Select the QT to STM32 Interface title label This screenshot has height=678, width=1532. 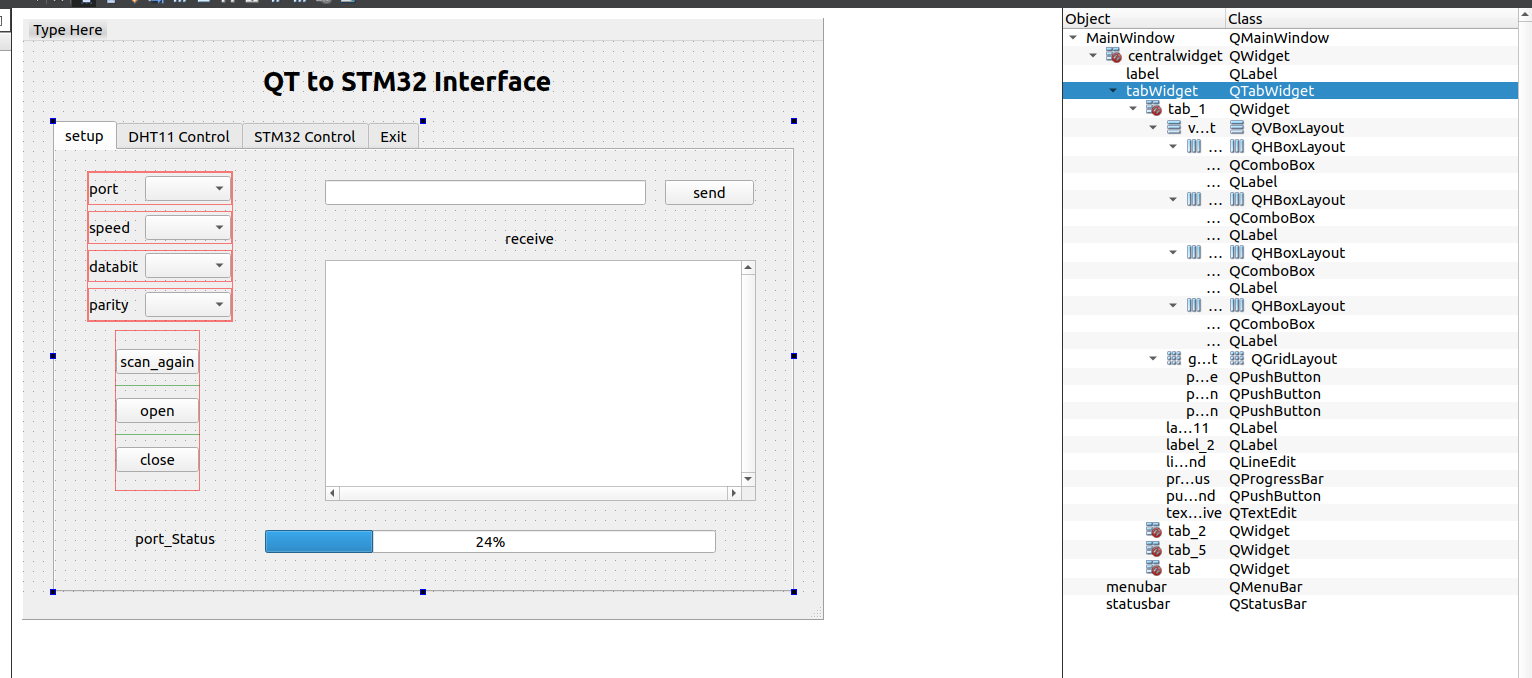407,81
